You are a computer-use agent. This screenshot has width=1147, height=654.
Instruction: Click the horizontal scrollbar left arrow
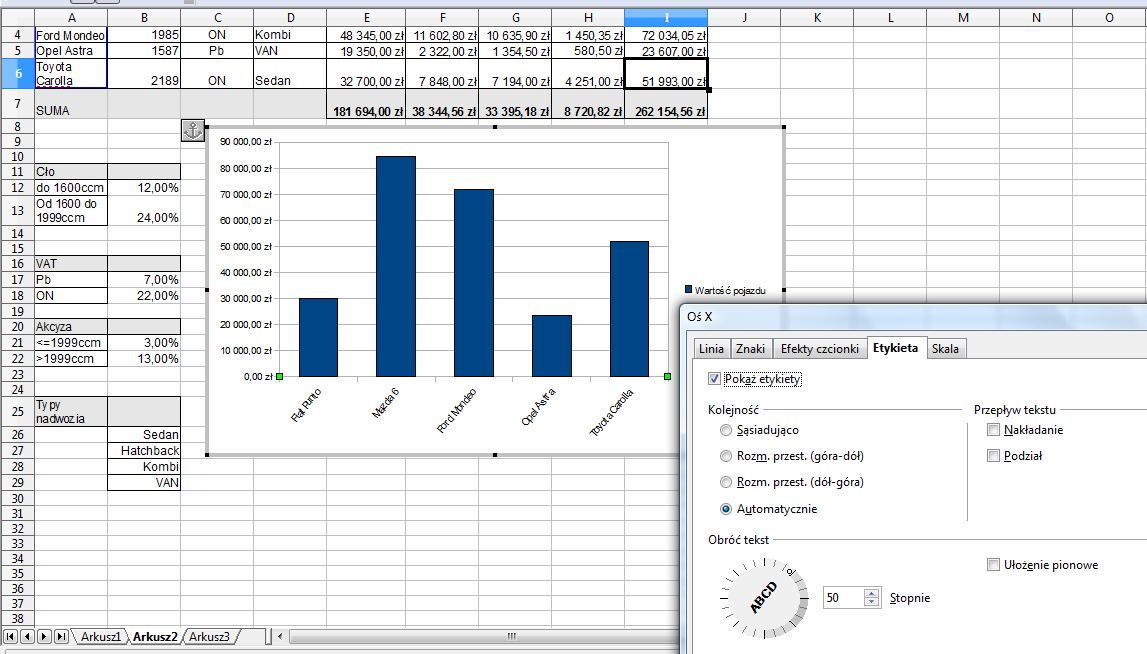pos(280,636)
